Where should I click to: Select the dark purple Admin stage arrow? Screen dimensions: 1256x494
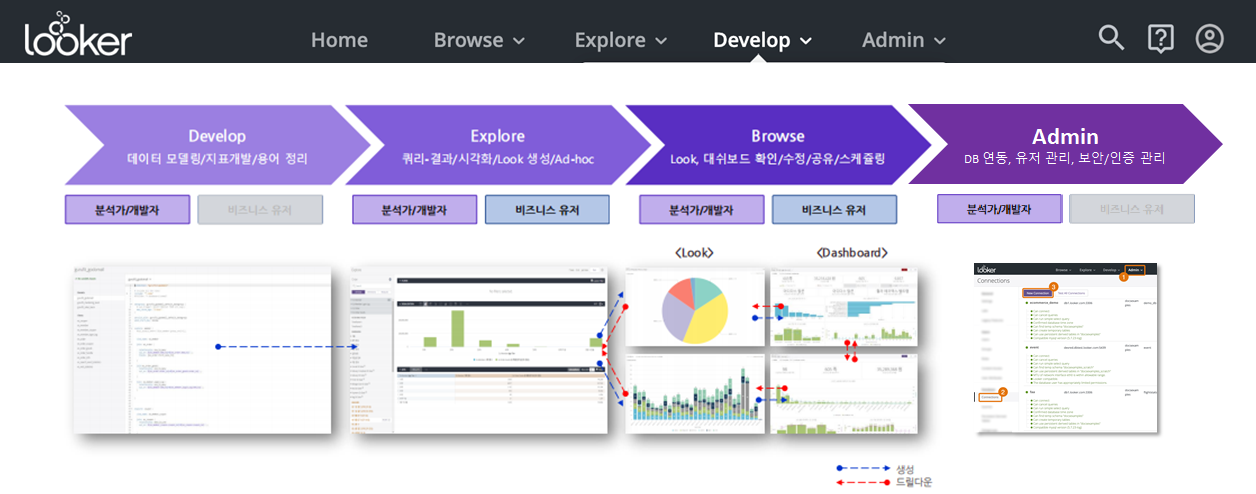tap(1064, 145)
